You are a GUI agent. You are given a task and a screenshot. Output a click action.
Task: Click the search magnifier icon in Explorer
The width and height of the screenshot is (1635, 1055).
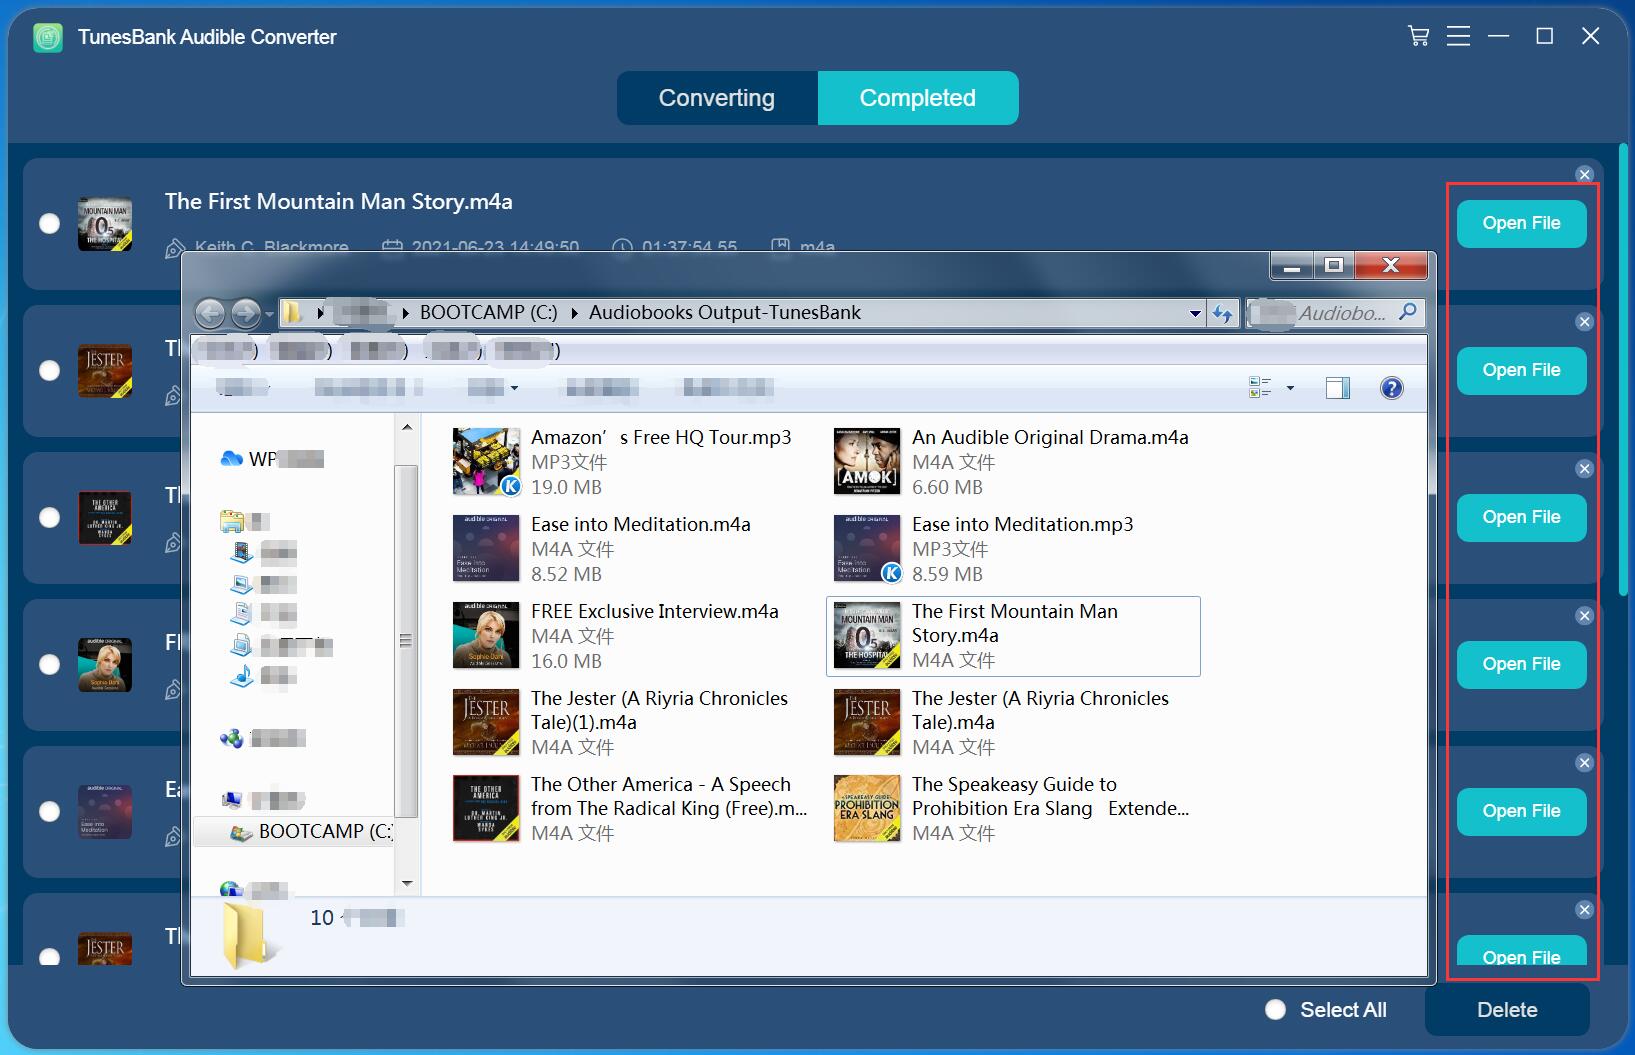[x=1408, y=312]
